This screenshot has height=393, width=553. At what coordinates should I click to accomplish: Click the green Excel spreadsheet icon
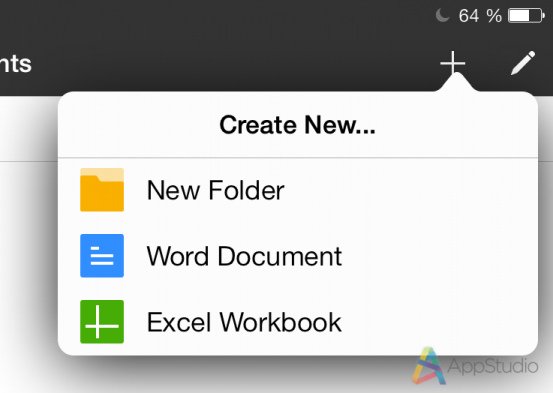(102, 322)
